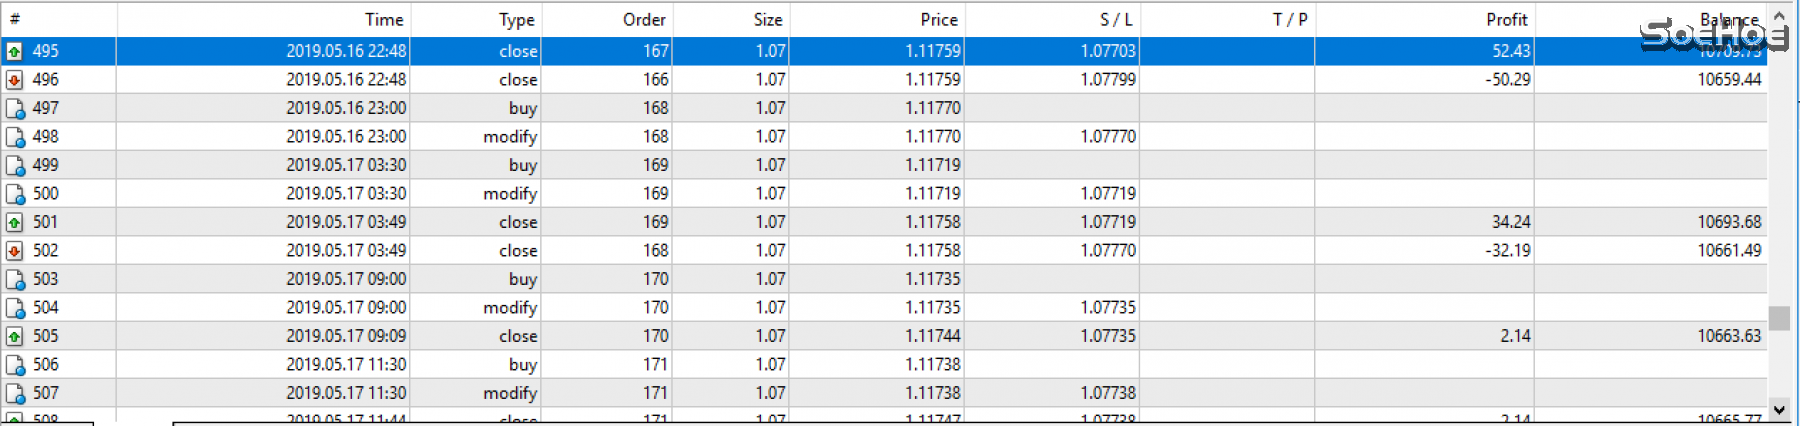Click the red arrow icon on row 502
This screenshot has height=426, width=1800.
(x=15, y=251)
